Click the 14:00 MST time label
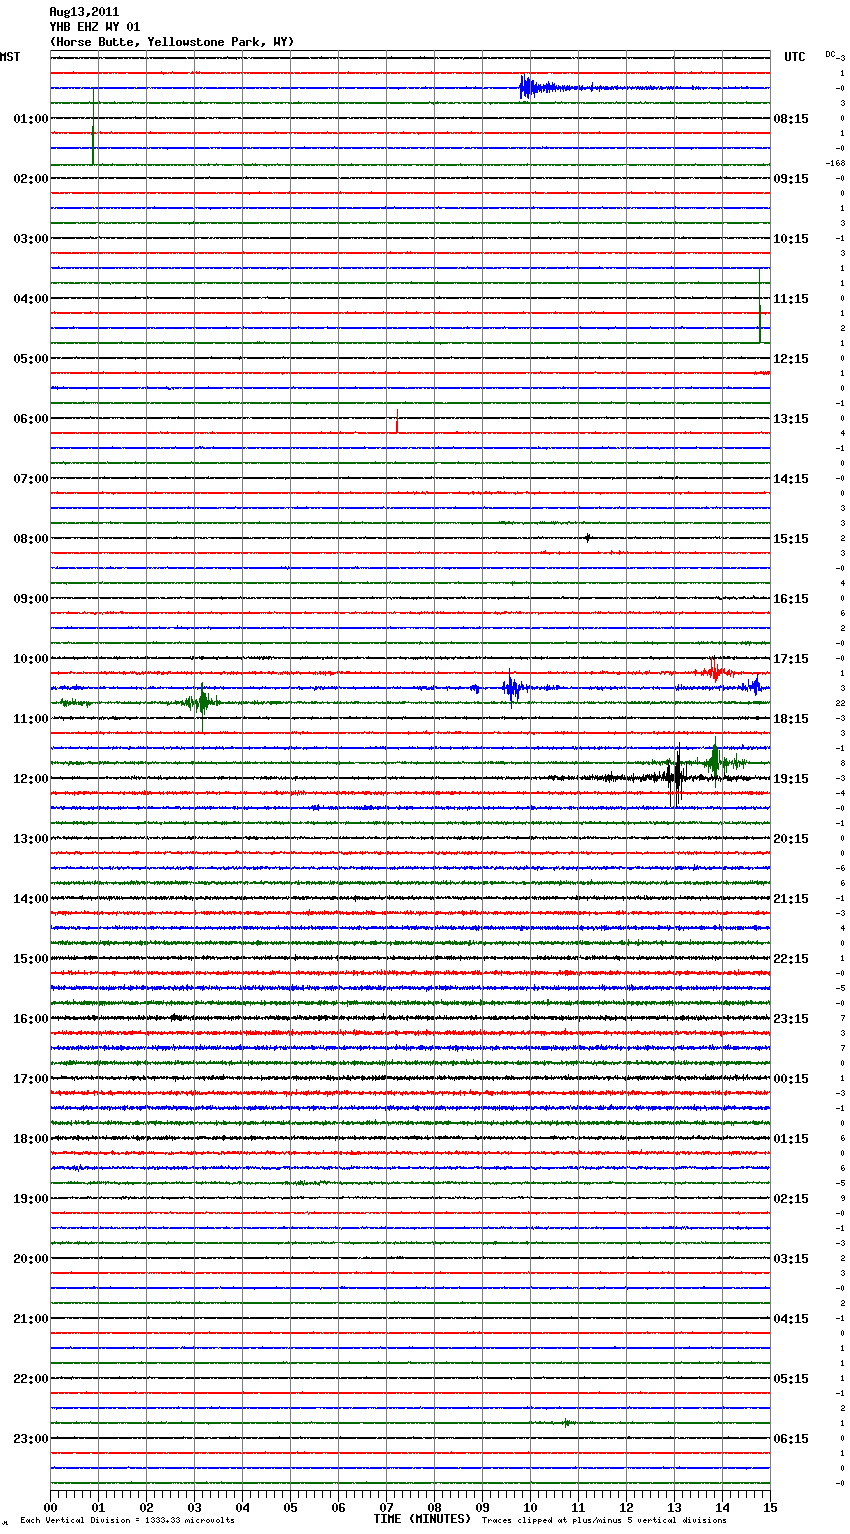The height and width of the screenshot is (1534, 850). (31, 898)
